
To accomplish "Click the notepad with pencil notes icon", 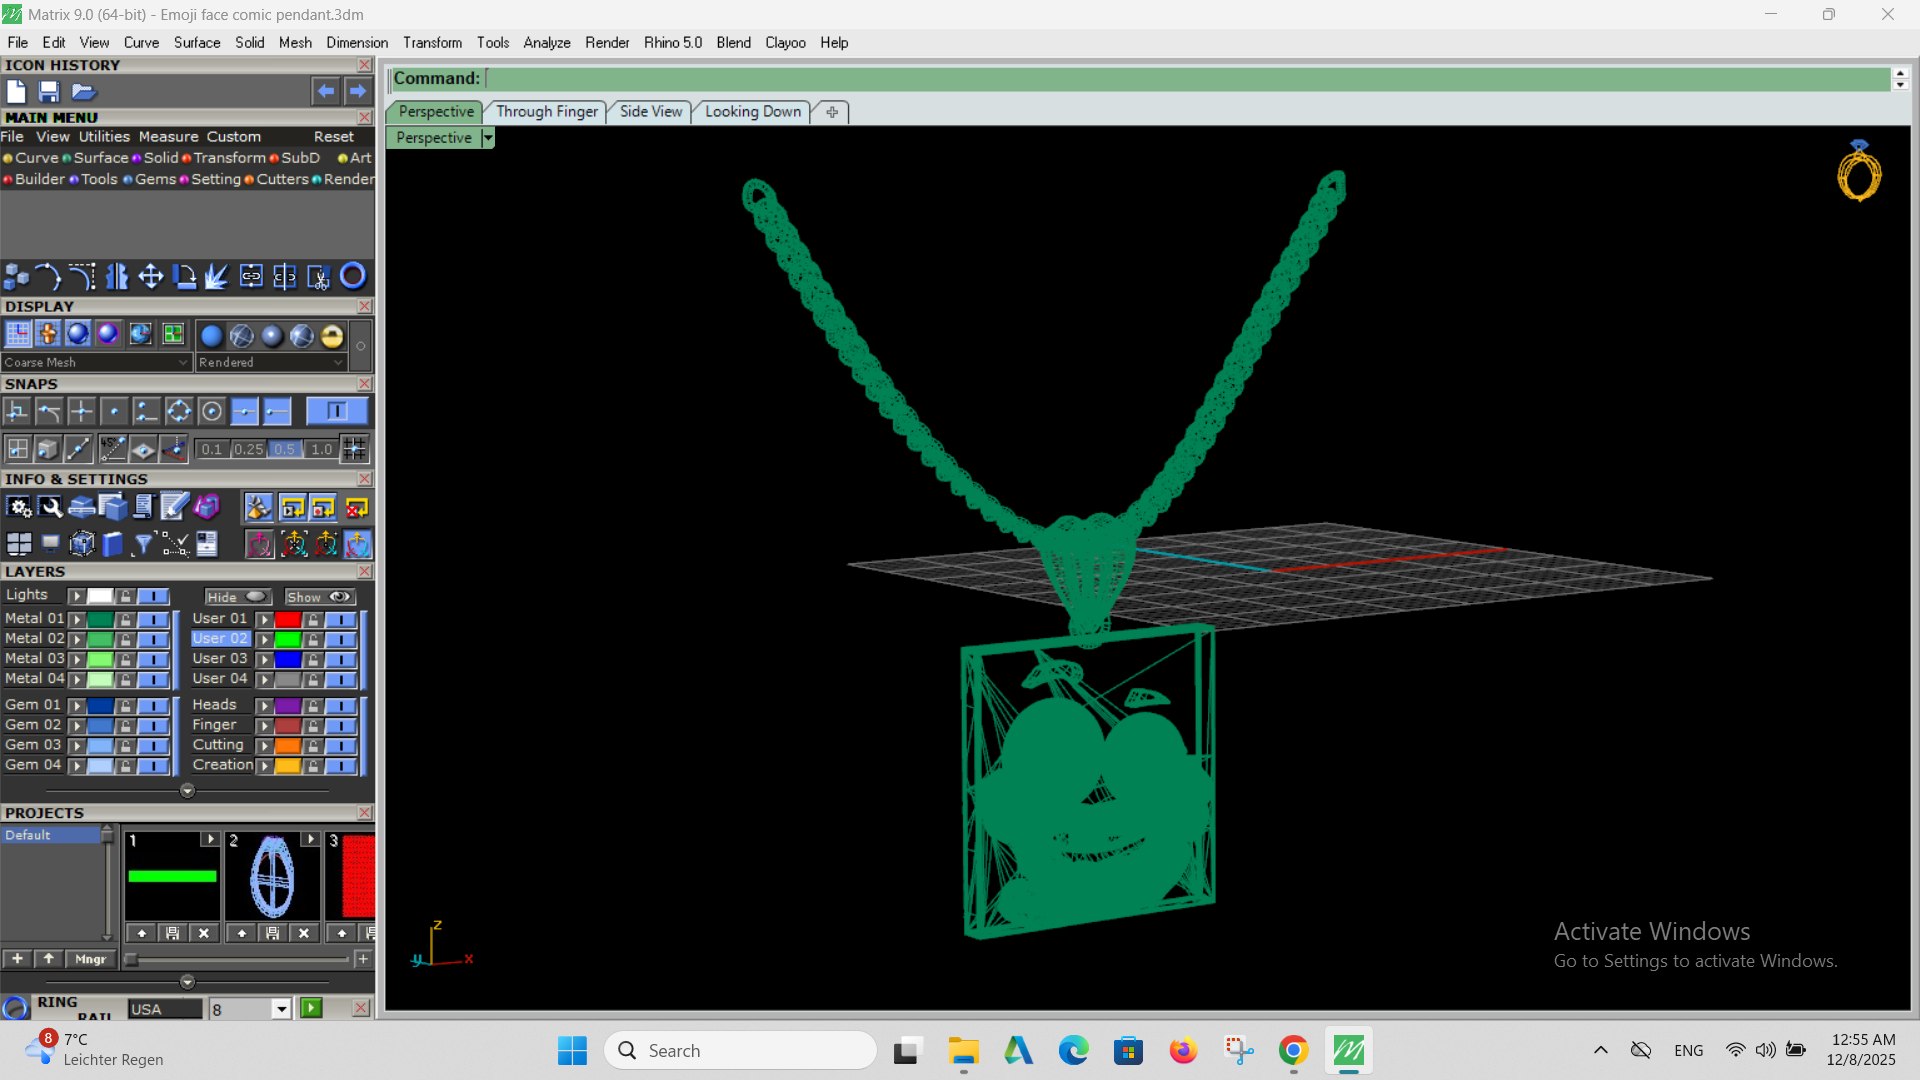I will pos(174,508).
